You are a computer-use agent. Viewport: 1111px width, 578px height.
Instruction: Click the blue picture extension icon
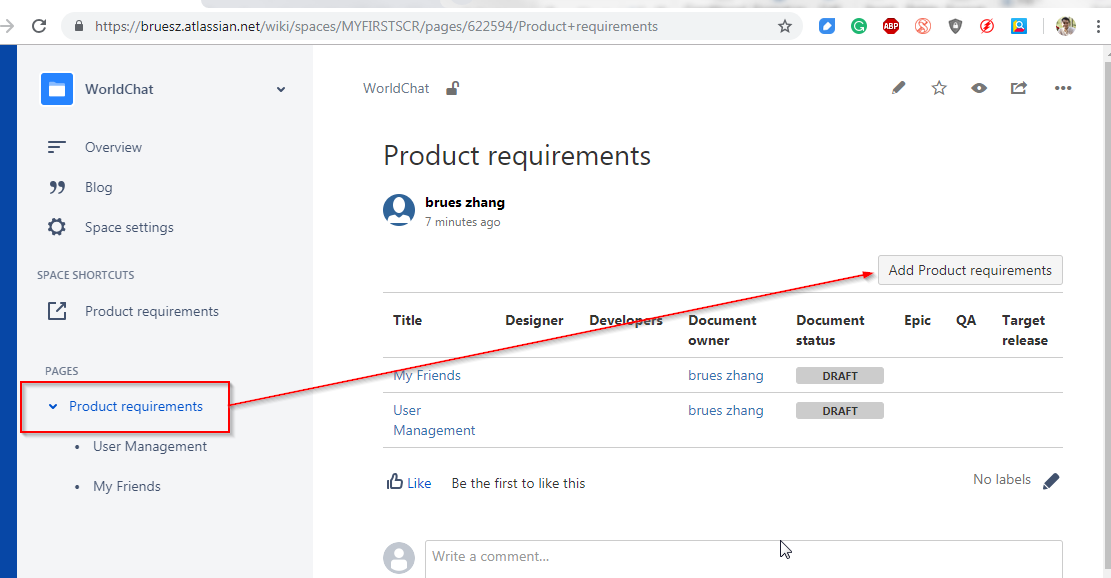pos(1019,26)
